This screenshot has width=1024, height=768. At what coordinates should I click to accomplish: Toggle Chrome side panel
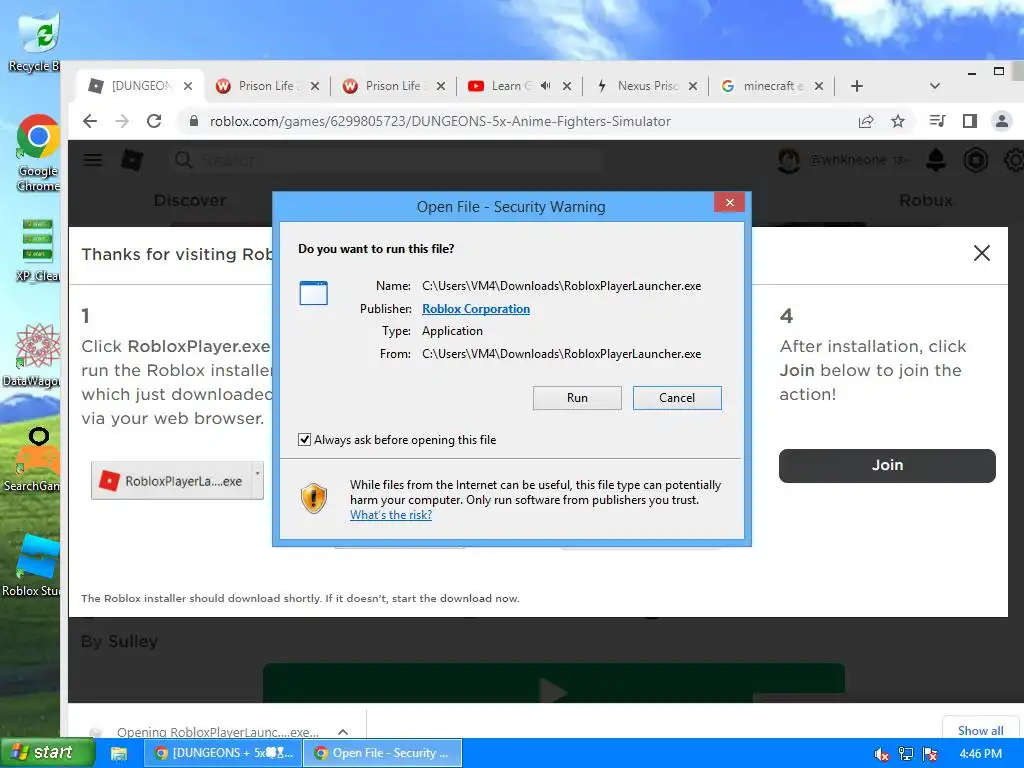969,121
